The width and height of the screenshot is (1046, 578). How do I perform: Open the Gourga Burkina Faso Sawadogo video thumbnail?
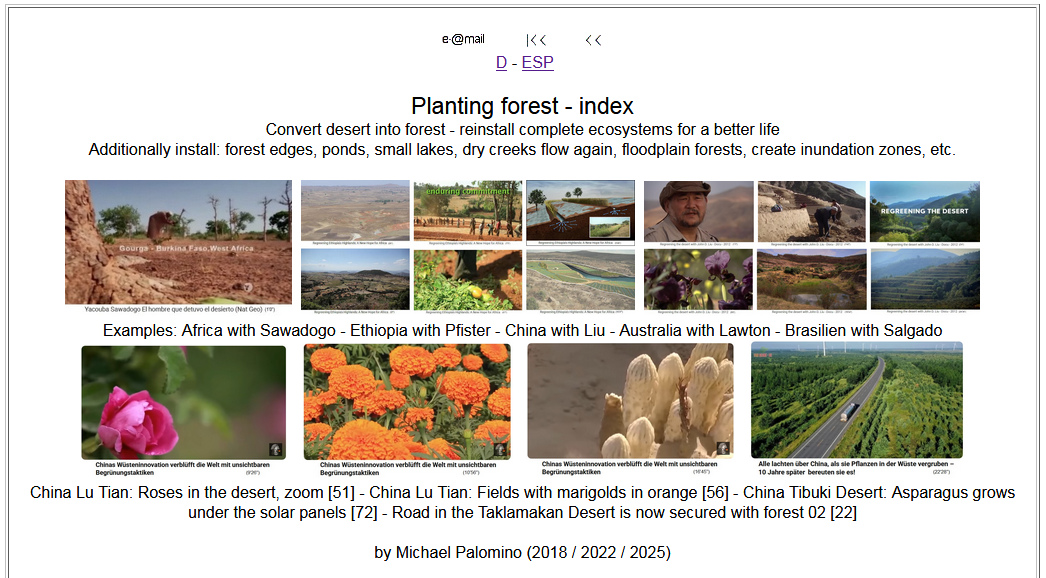point(178,240)
